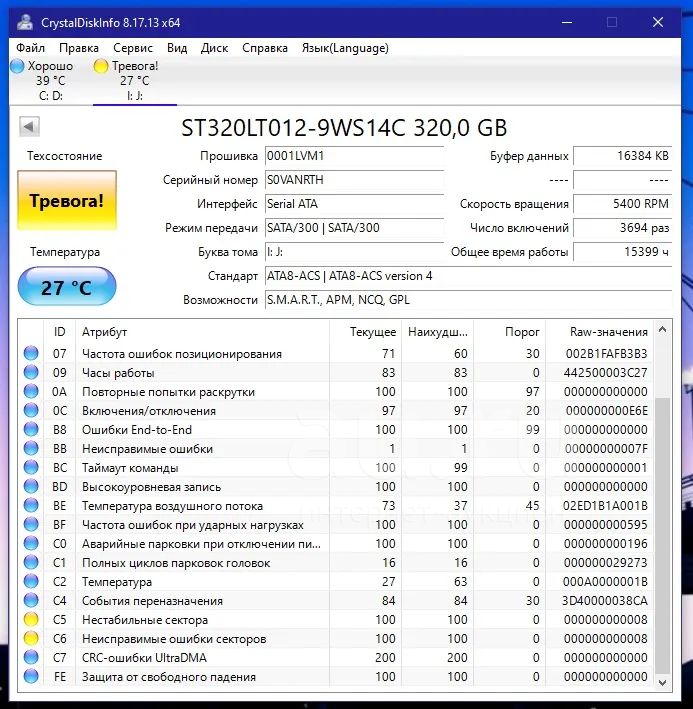The width and height of the screenshot is (693, 709).
Task: Click the blue Хорошо status circle icon
Action: click(x=17, y=66)
